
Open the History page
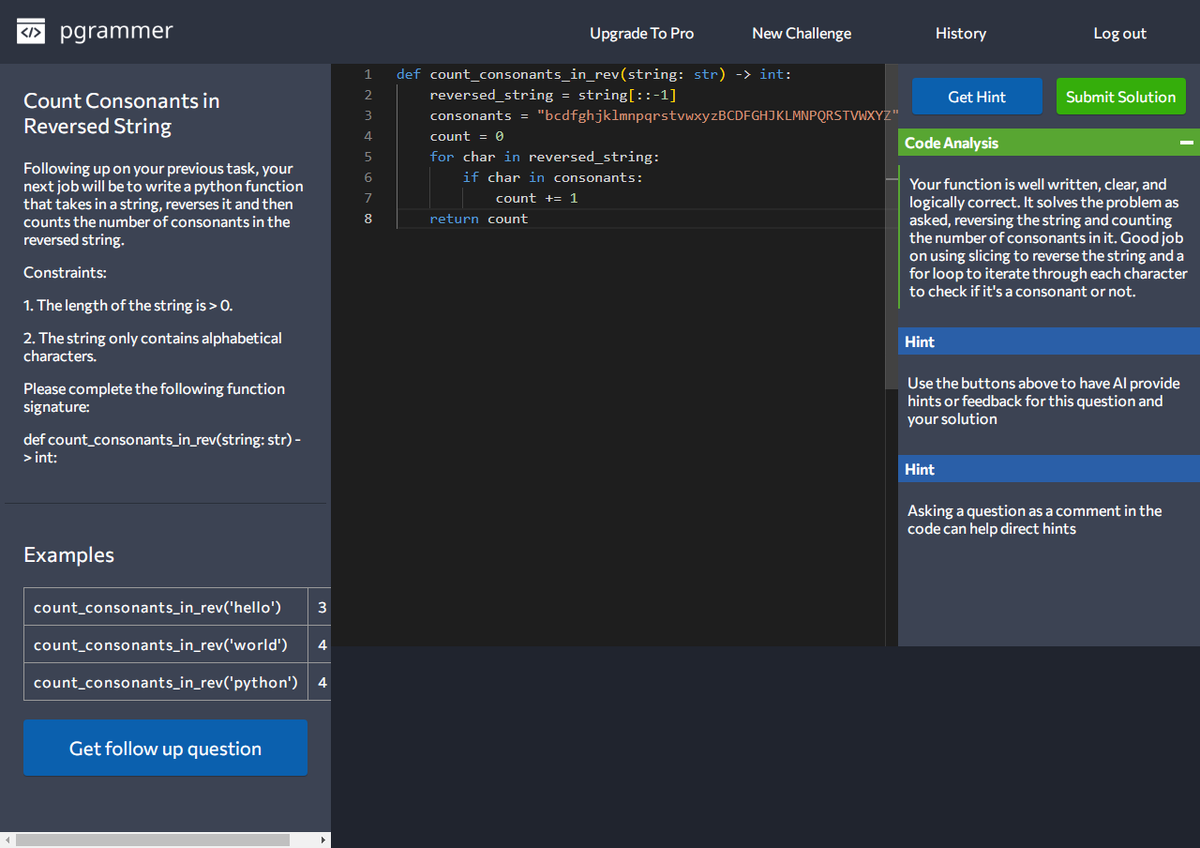point(960,33)
